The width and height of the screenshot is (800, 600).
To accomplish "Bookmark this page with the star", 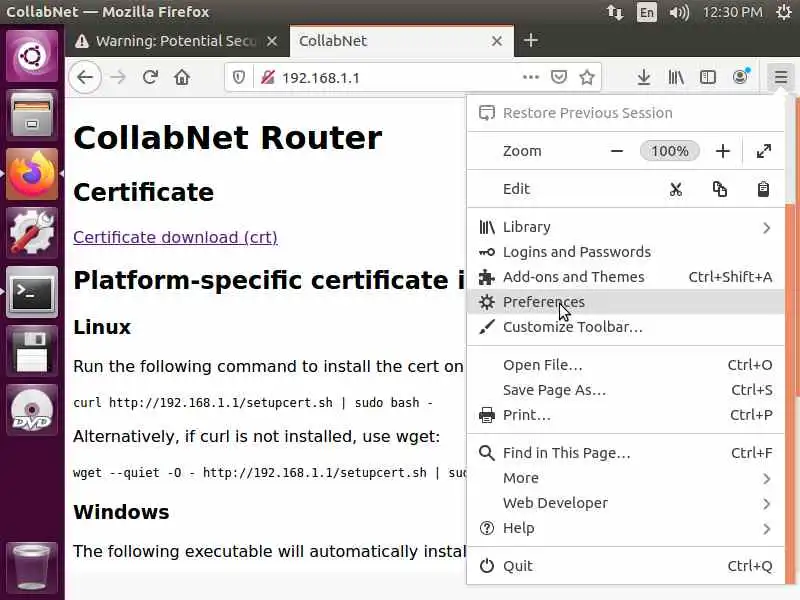I will 587,78.
